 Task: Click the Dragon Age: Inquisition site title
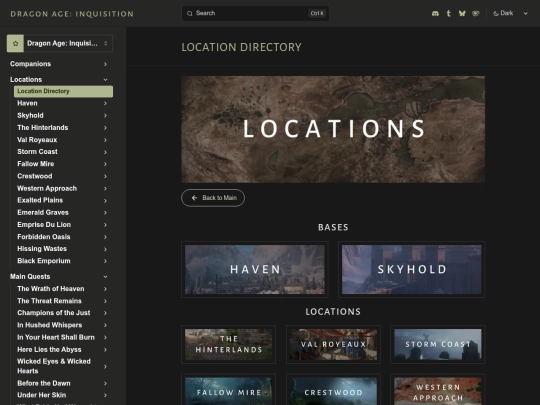(x=72, y=14)
